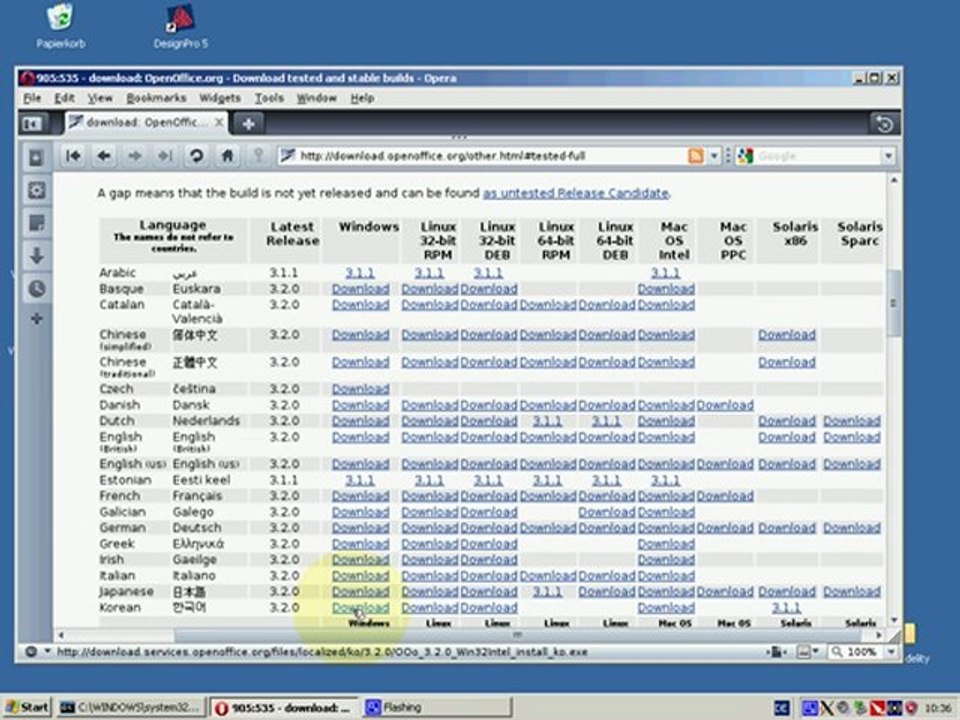
Task: Toggle the sidebar panel button left of tabs
Action: [x=32, y=124]
